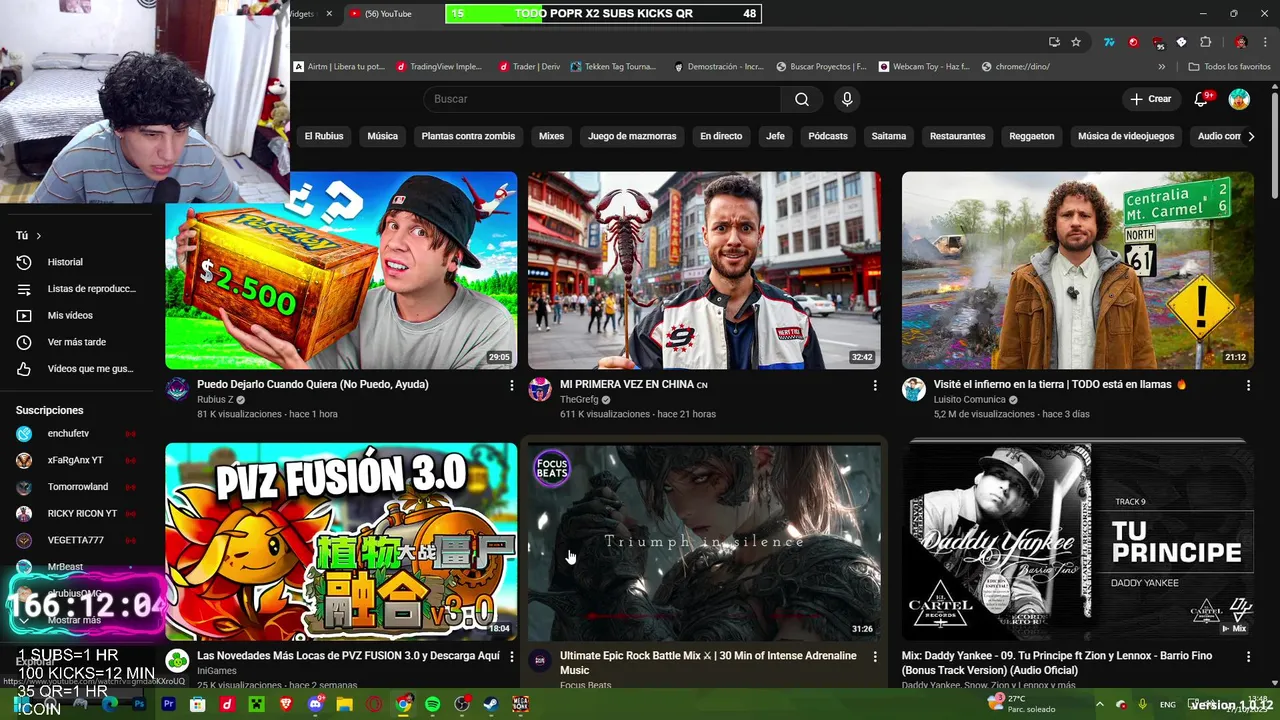Select Reggaeton category chip

pos(1032,136)
